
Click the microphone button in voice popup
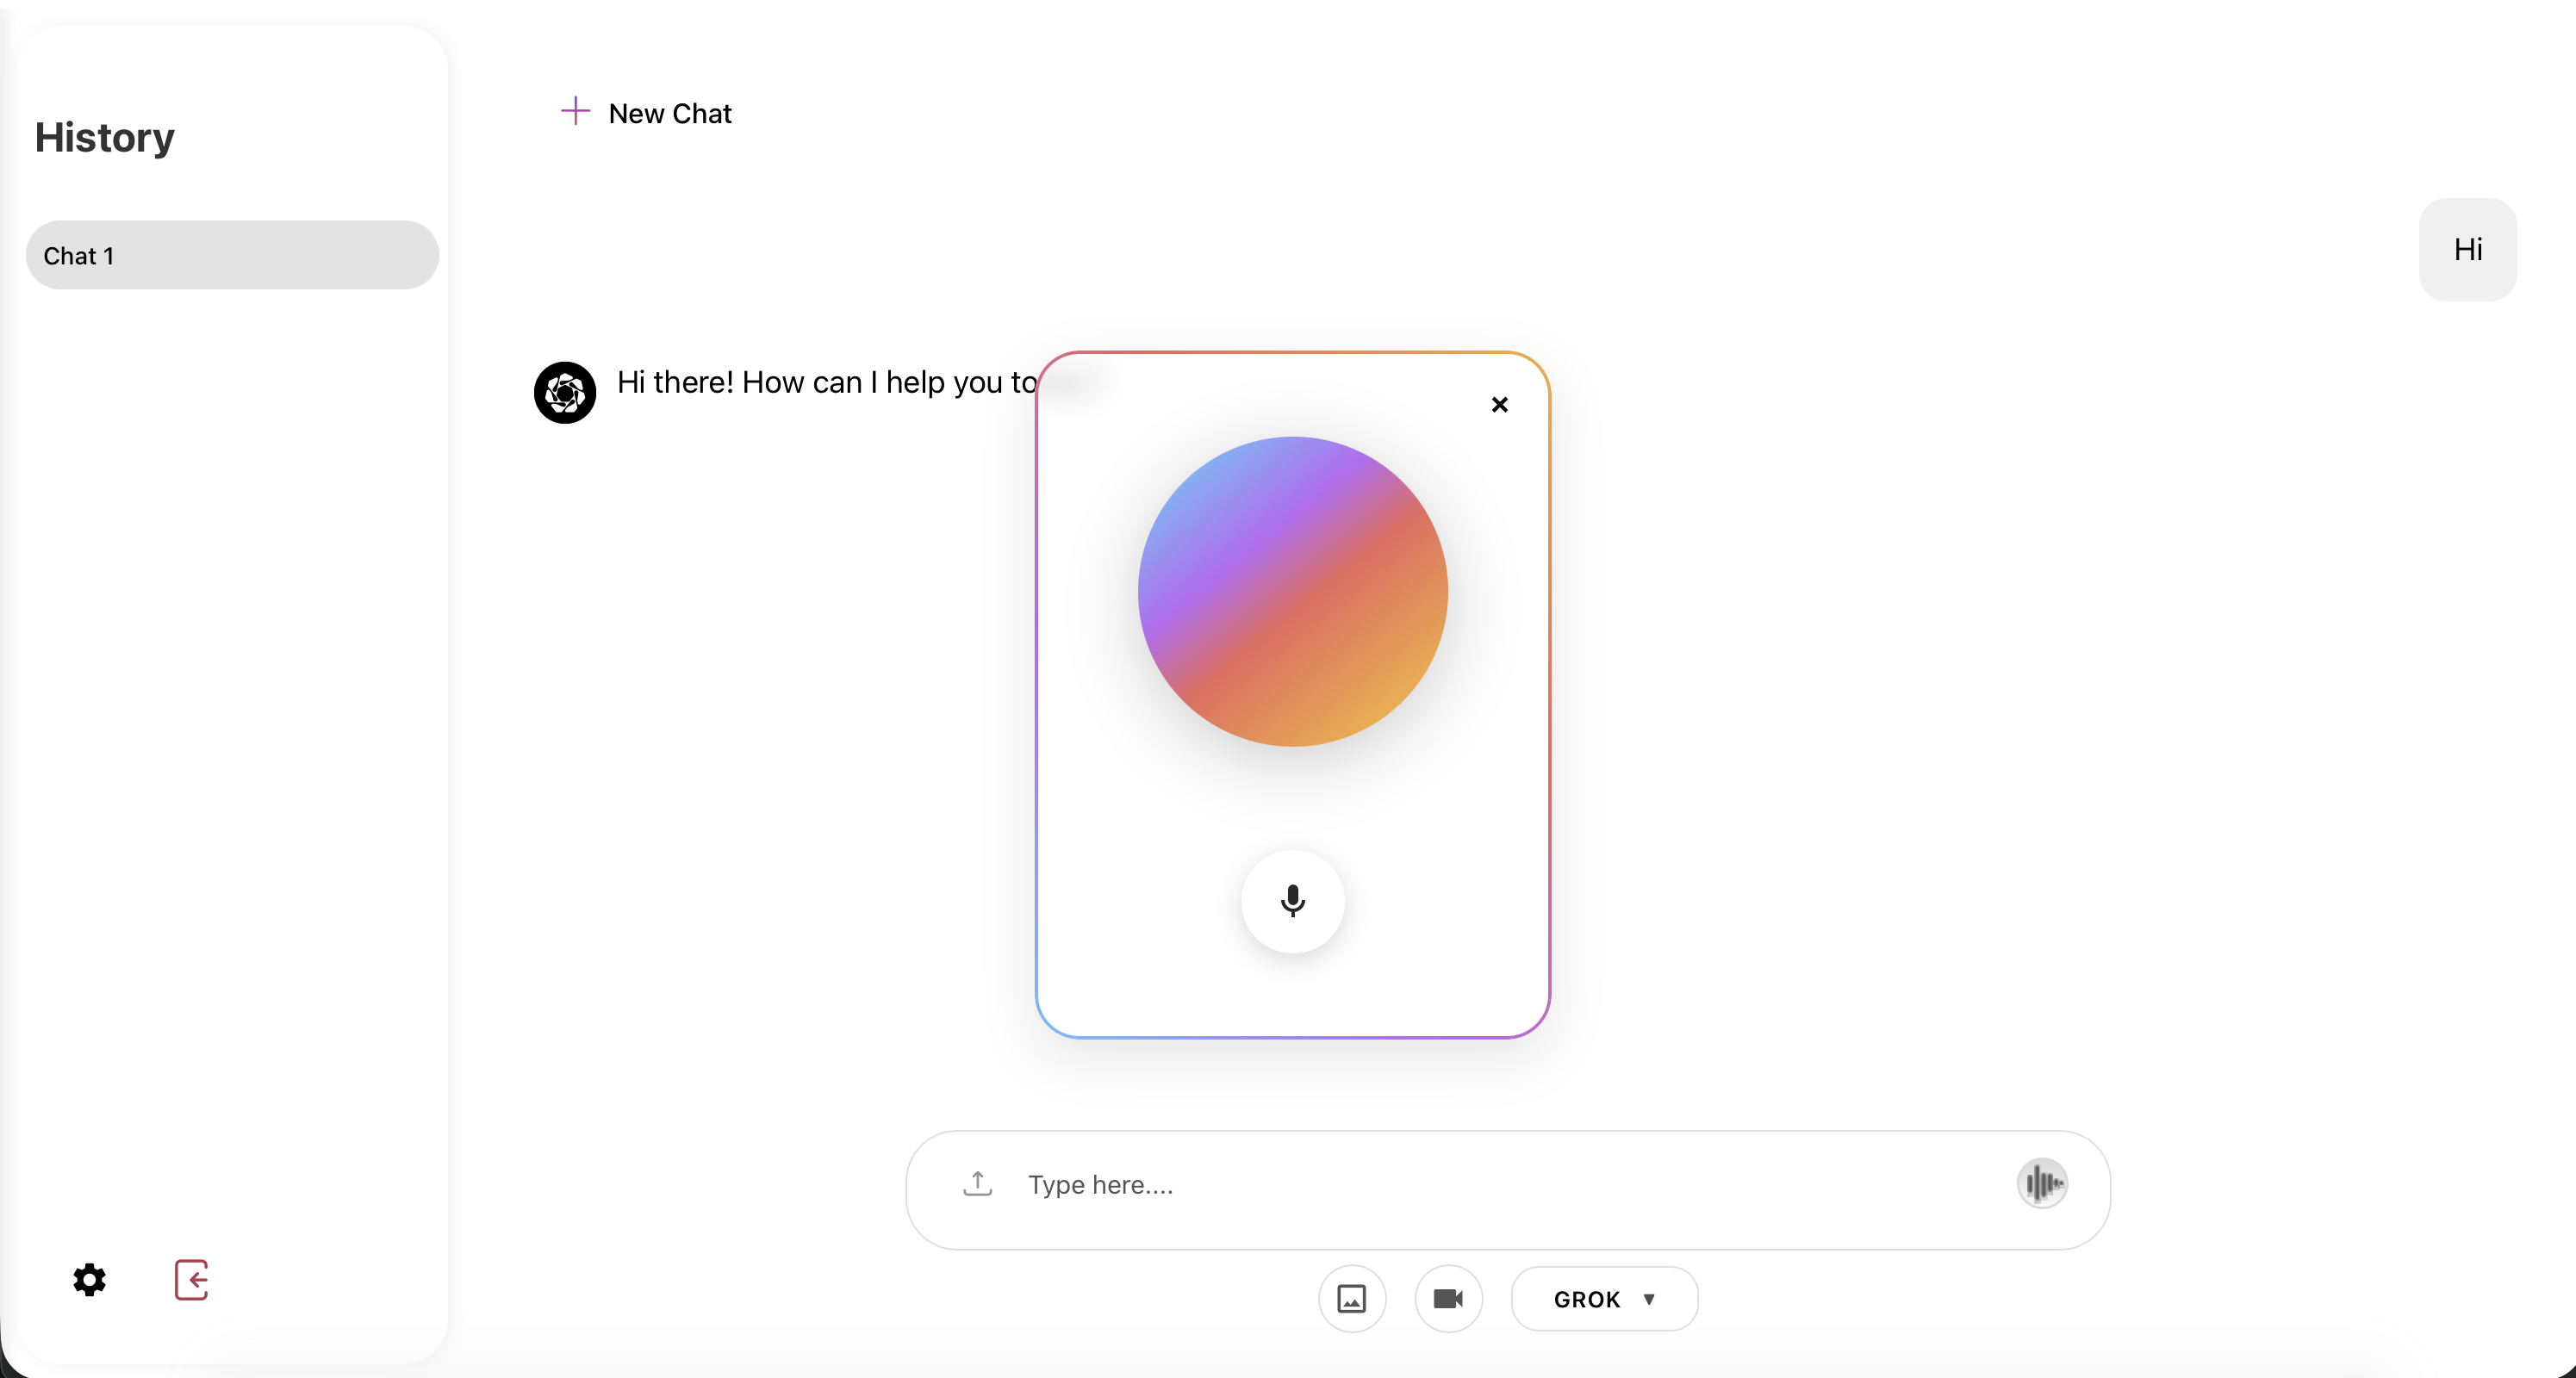tap(1292, 901)
